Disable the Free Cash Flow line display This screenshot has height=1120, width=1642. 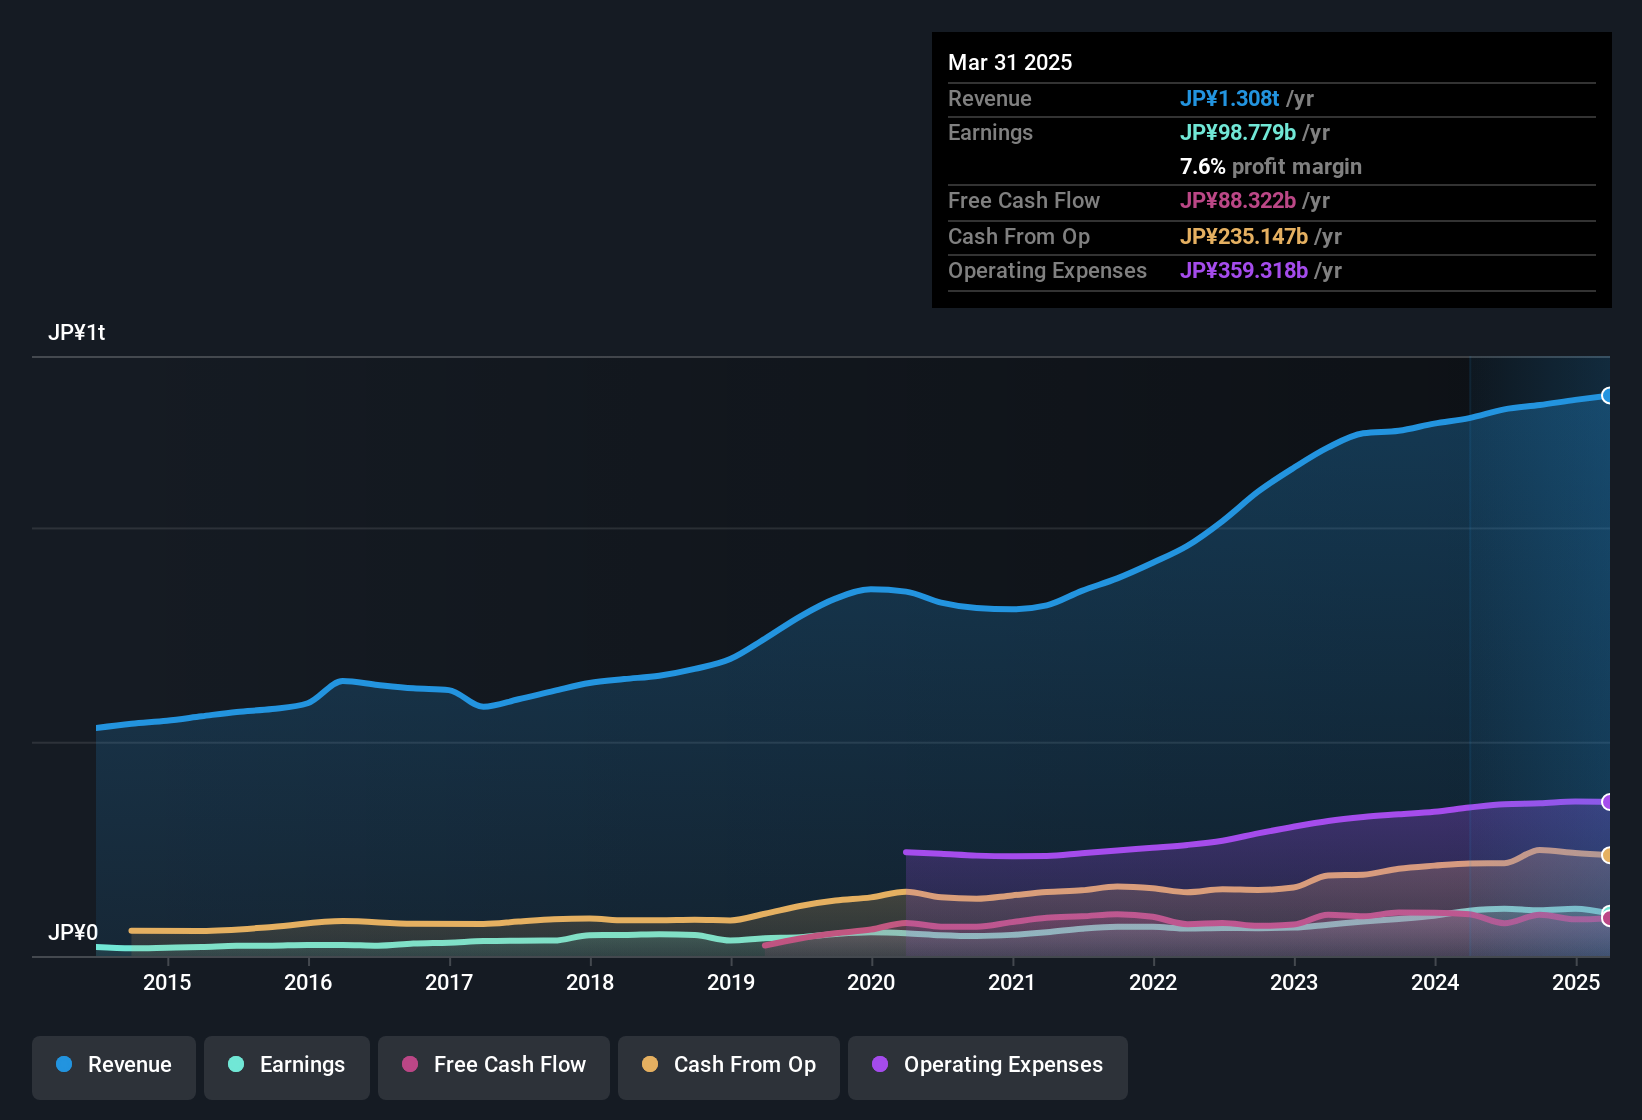tap(493, 1065)
